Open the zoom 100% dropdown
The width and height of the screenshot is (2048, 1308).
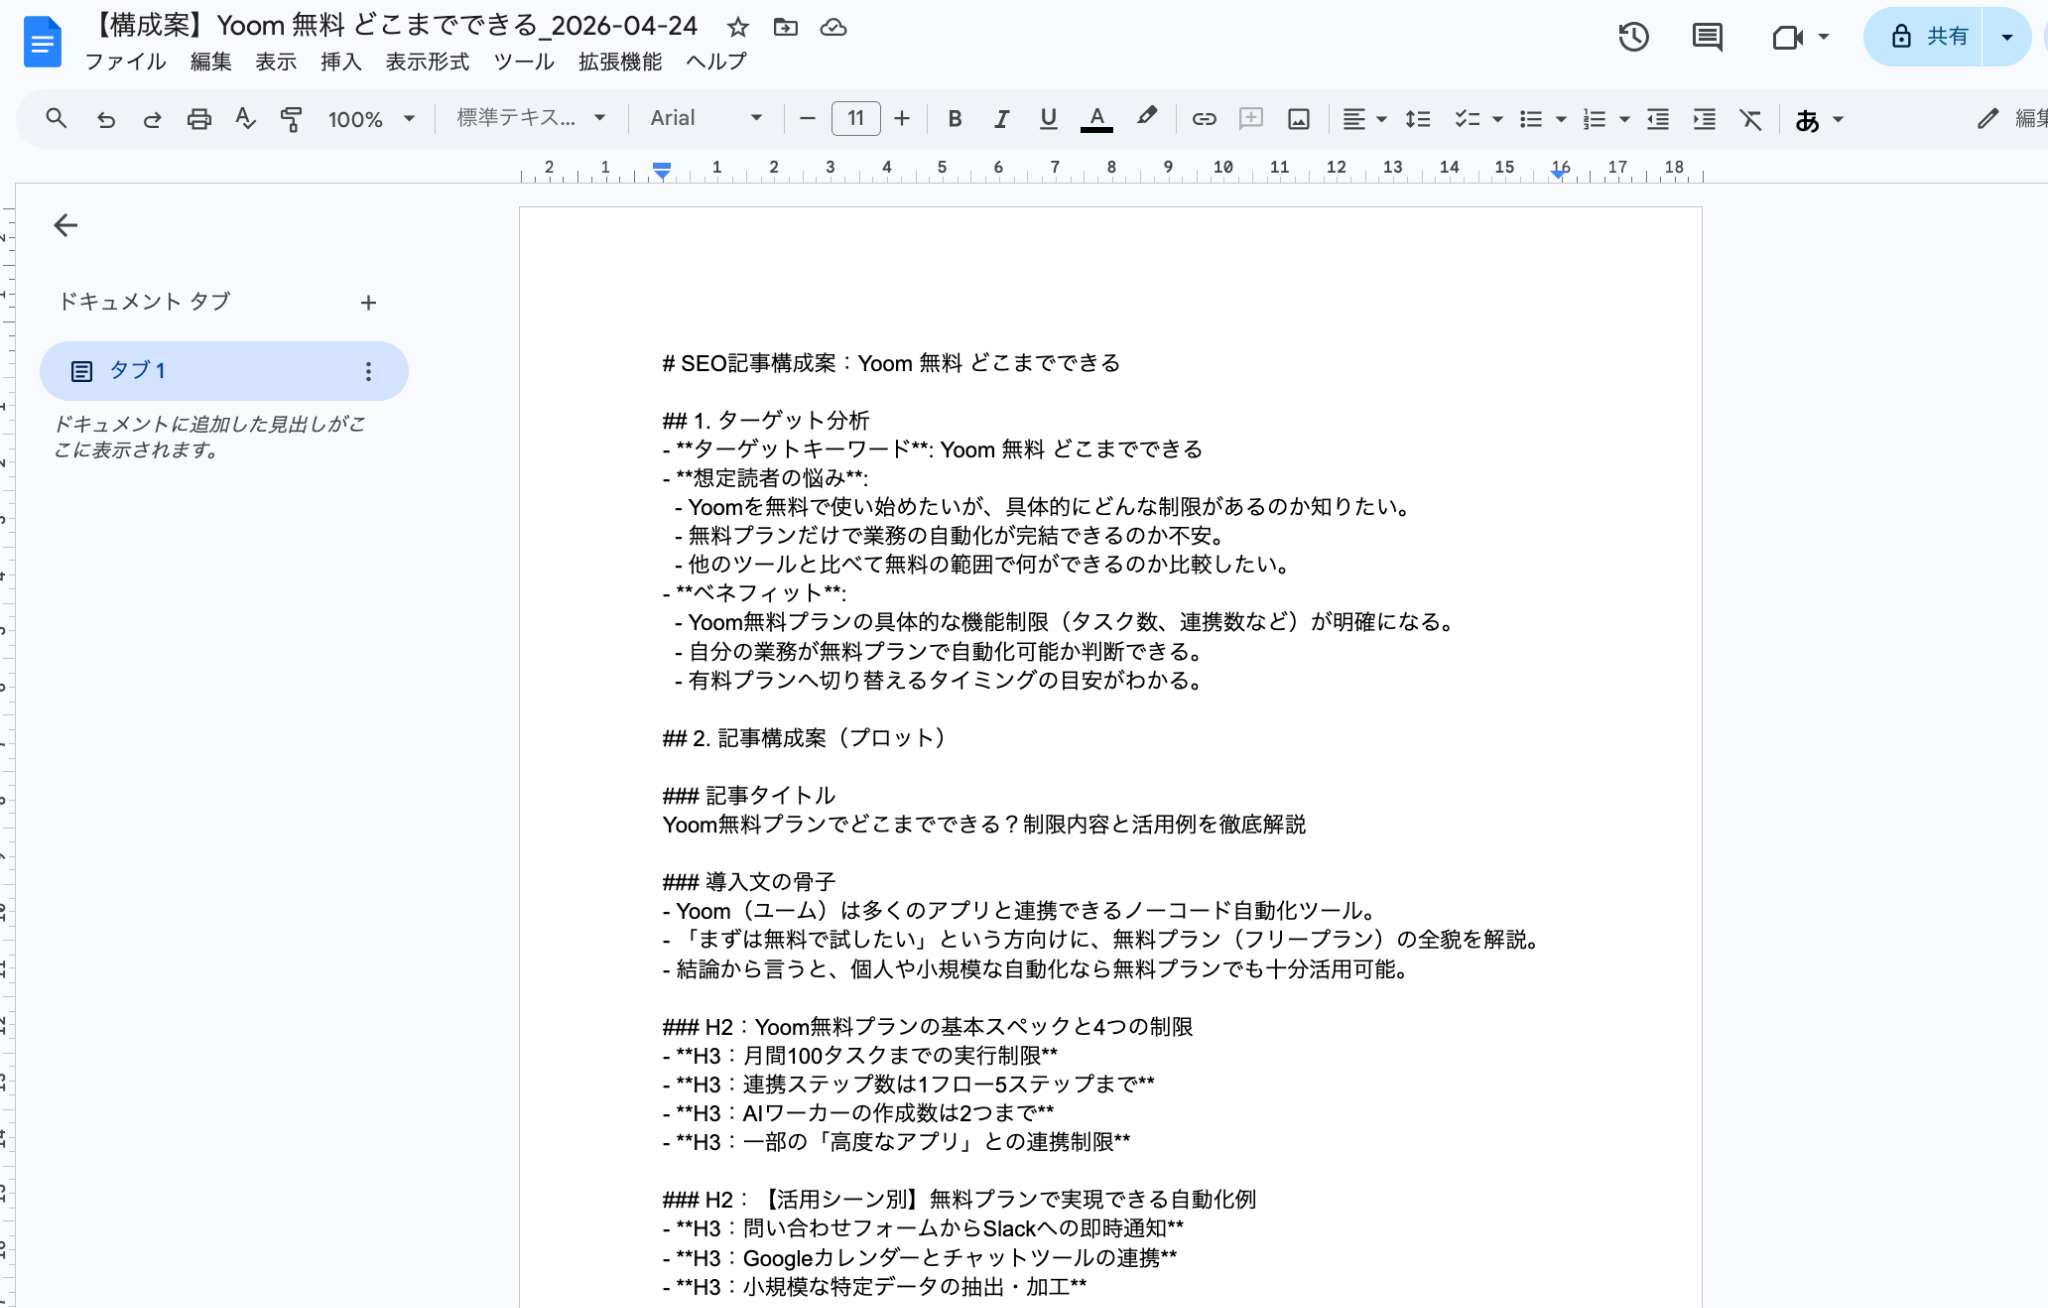point(371,119)
